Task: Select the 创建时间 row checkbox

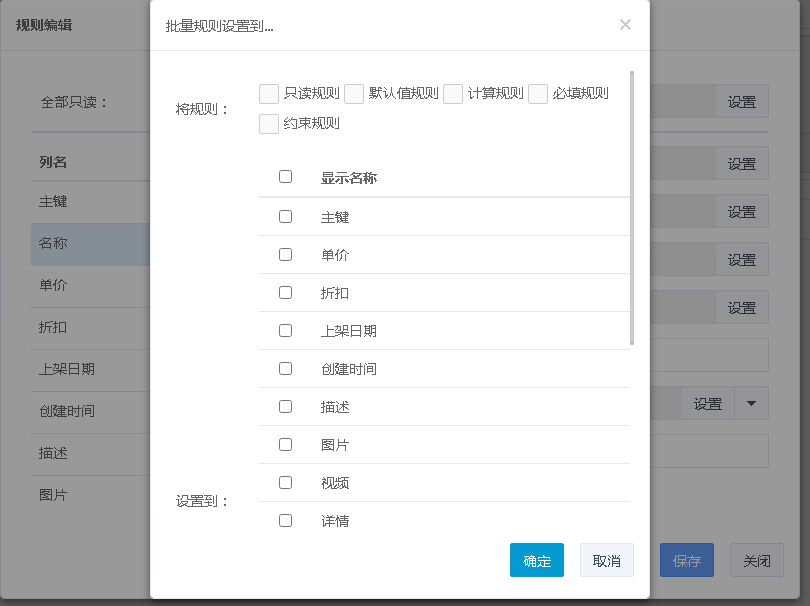Action: 285,368
